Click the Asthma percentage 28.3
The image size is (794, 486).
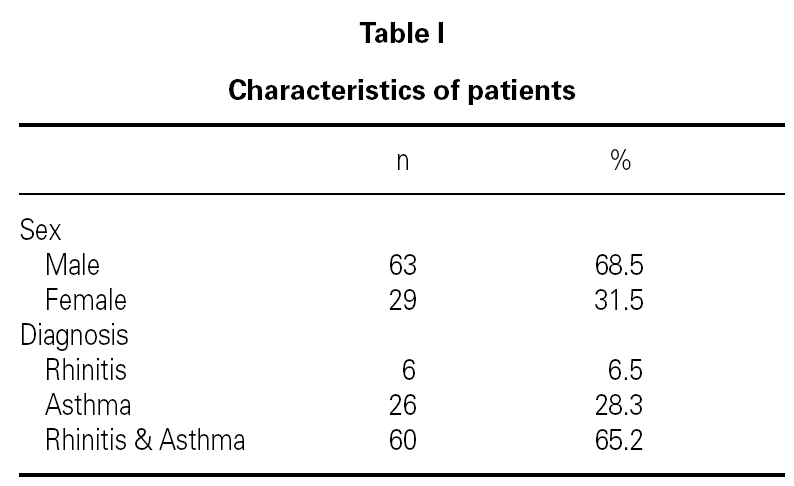coord(618,405)
